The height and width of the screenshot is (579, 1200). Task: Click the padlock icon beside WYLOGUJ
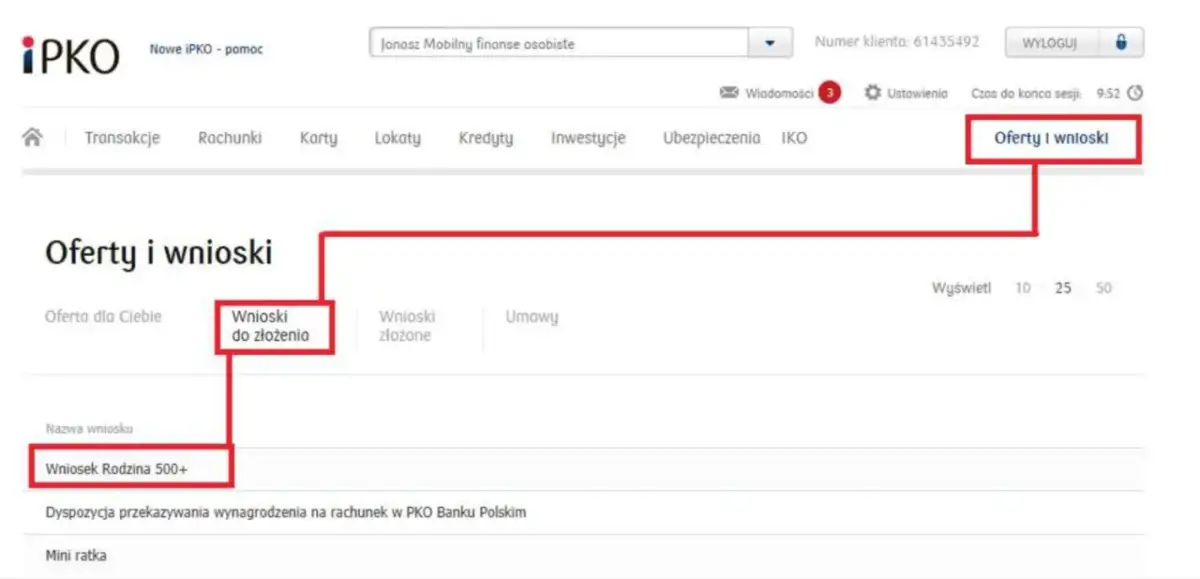[1122, 42]
